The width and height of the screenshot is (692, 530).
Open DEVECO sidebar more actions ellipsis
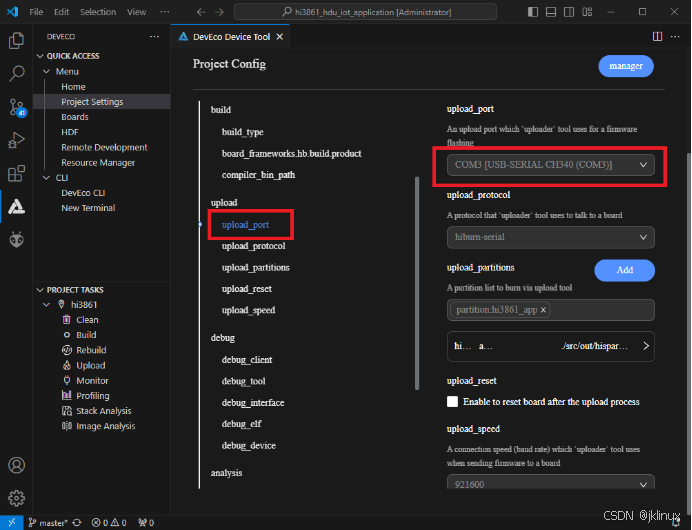[x=154, y=36]
